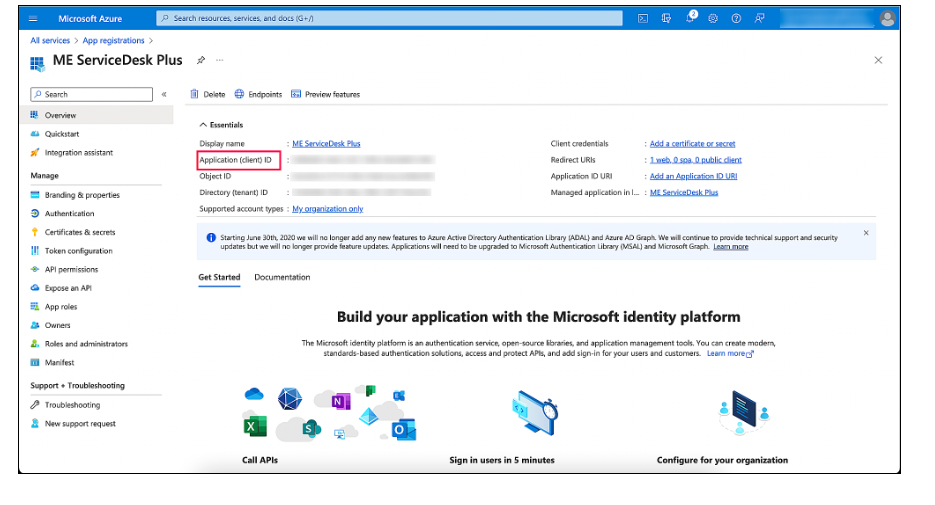
Task: Switch to the Documentation tab
Action: (282, 277)
